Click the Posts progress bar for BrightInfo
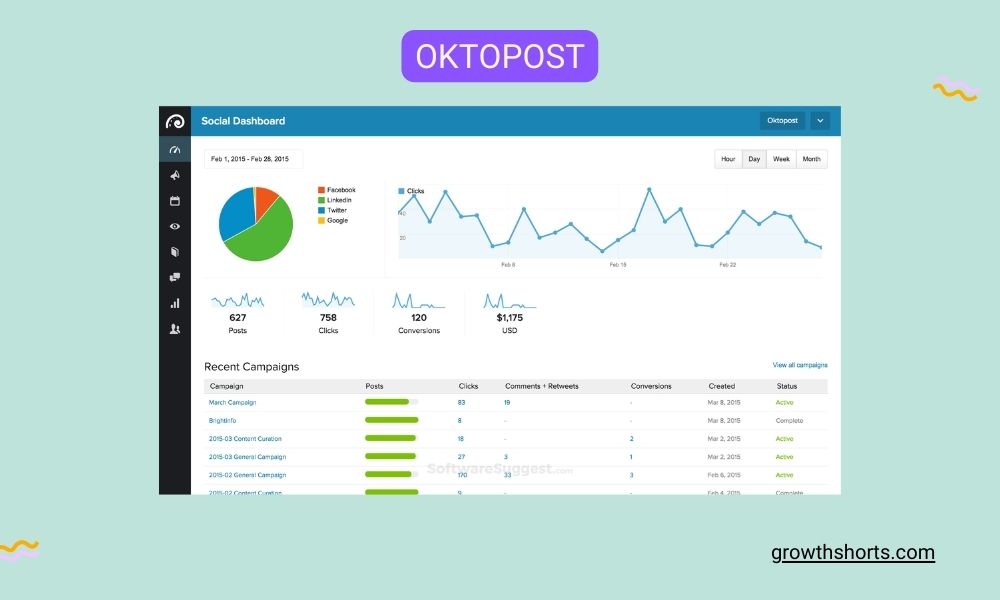 click(390, 420)
